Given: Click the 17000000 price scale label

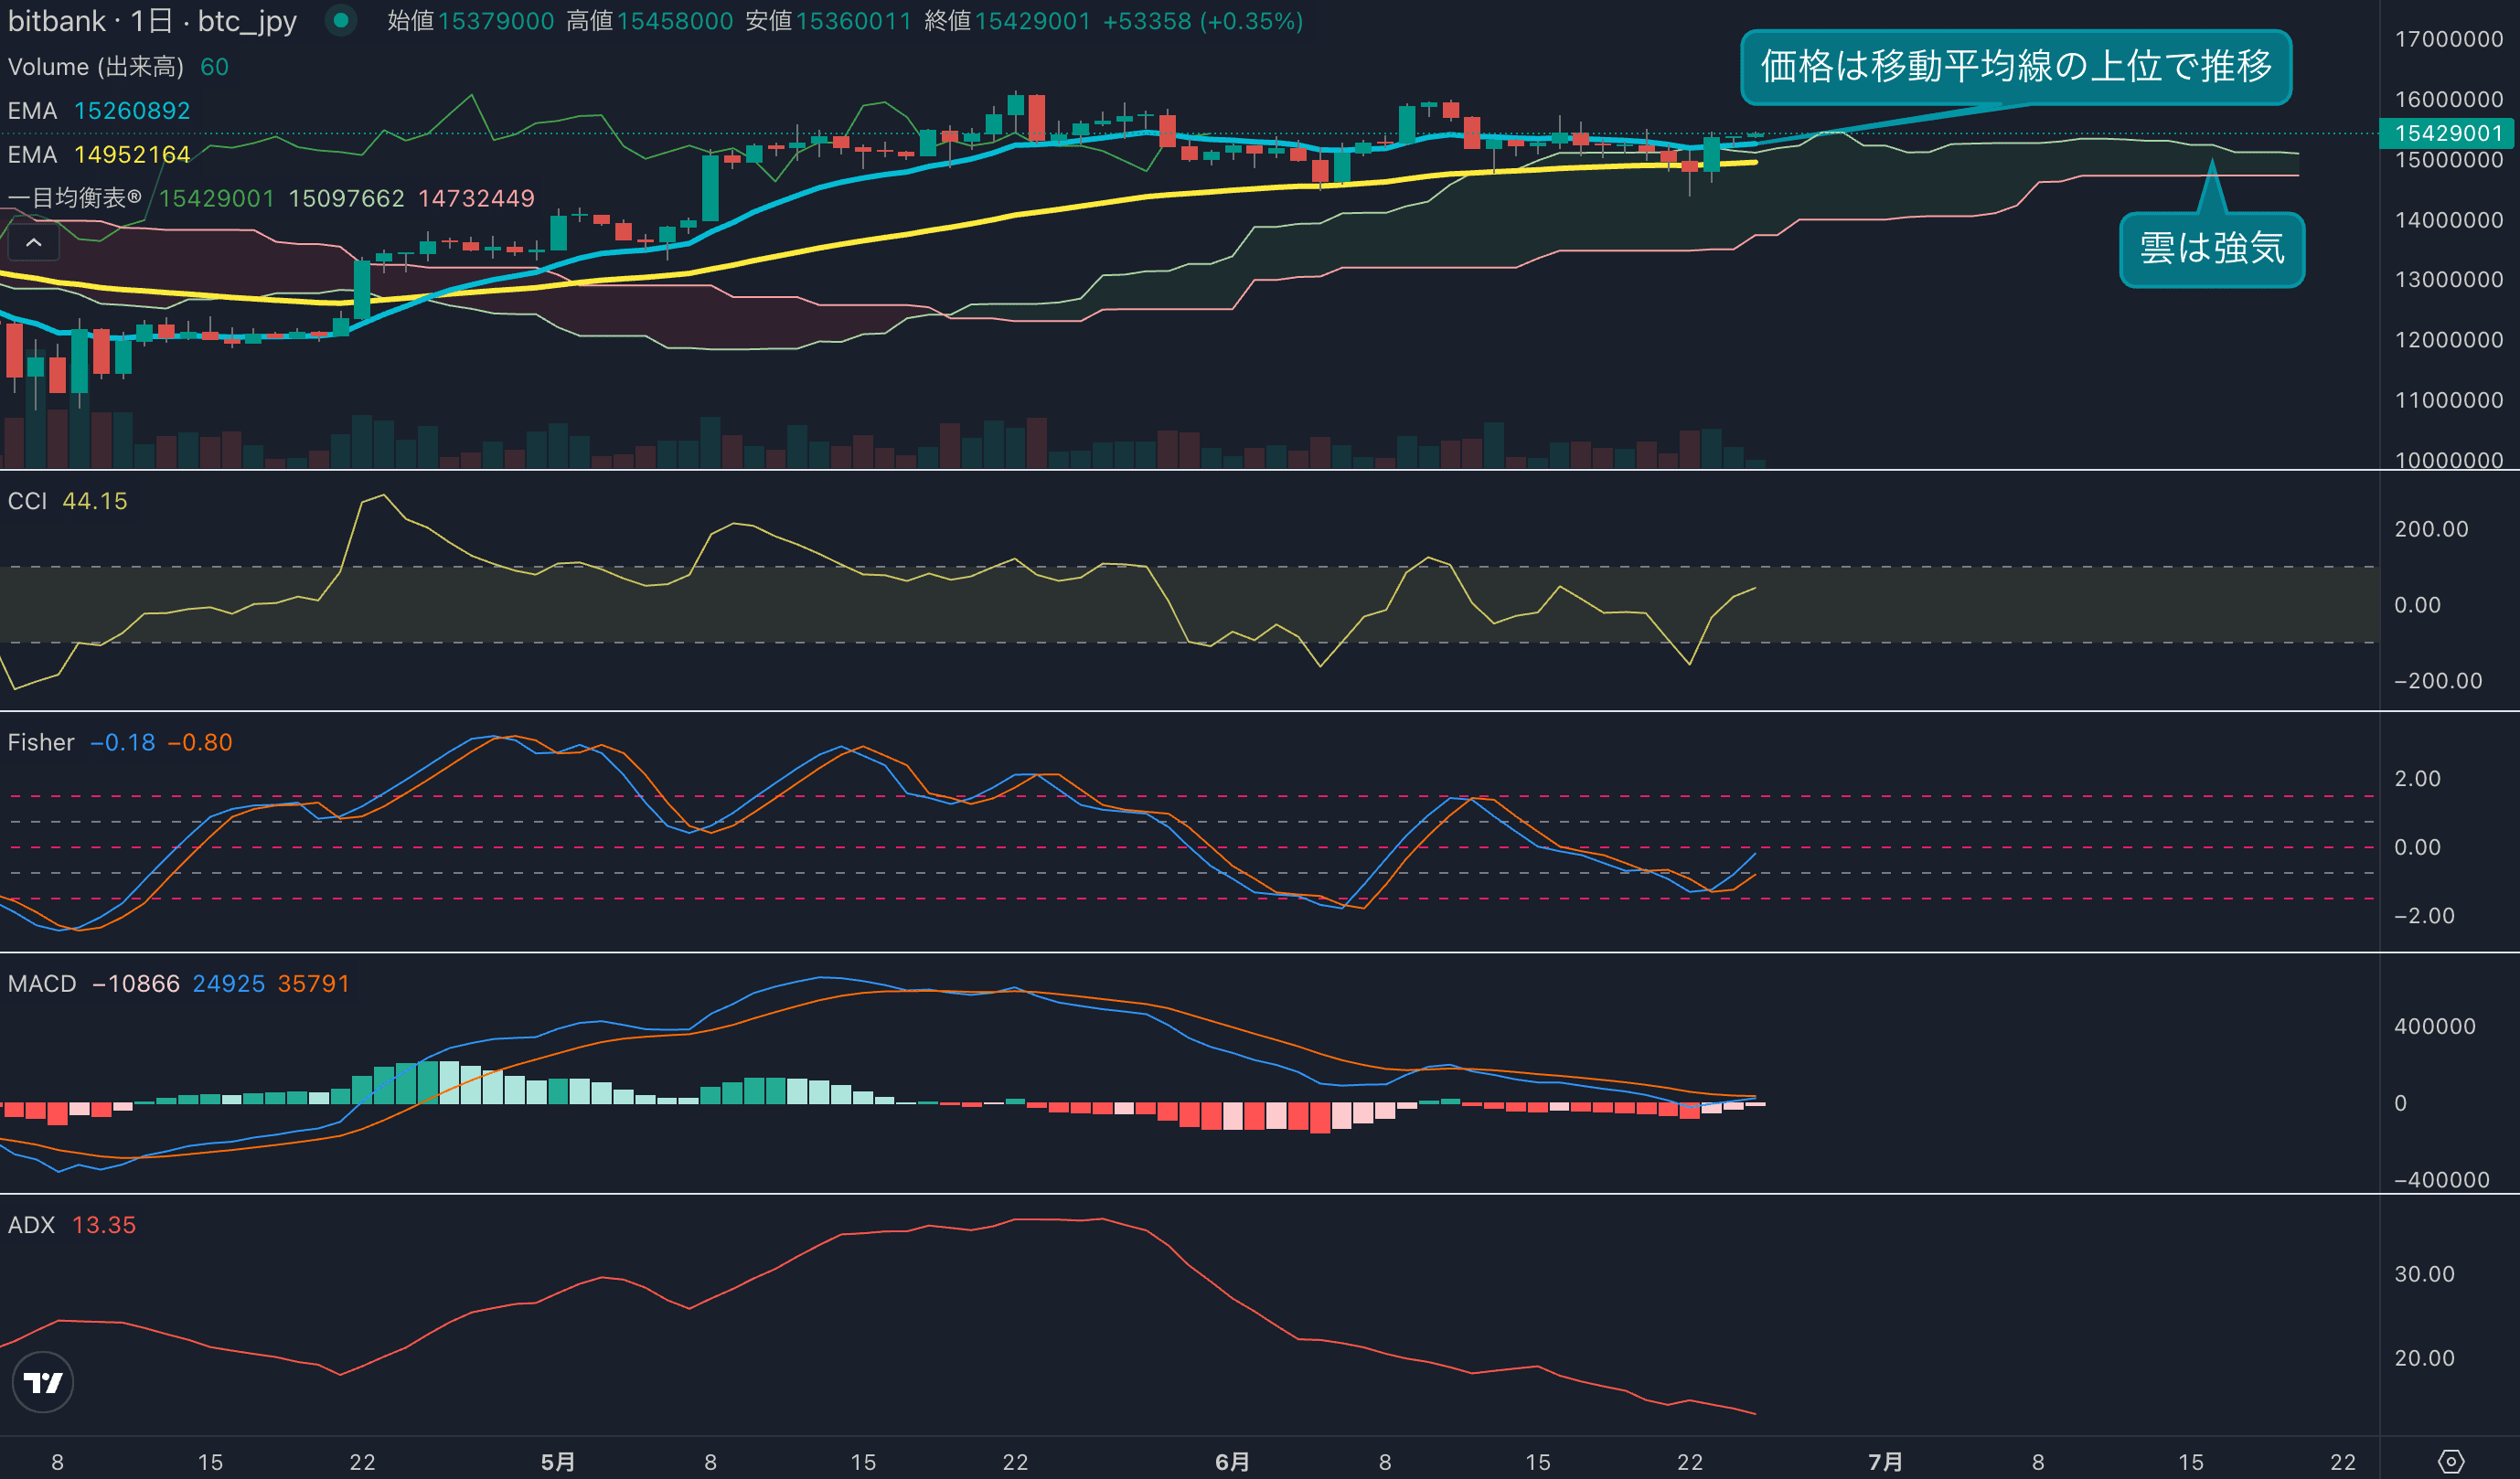Looking at the screenshot, I should click(x=2448, y=39).
